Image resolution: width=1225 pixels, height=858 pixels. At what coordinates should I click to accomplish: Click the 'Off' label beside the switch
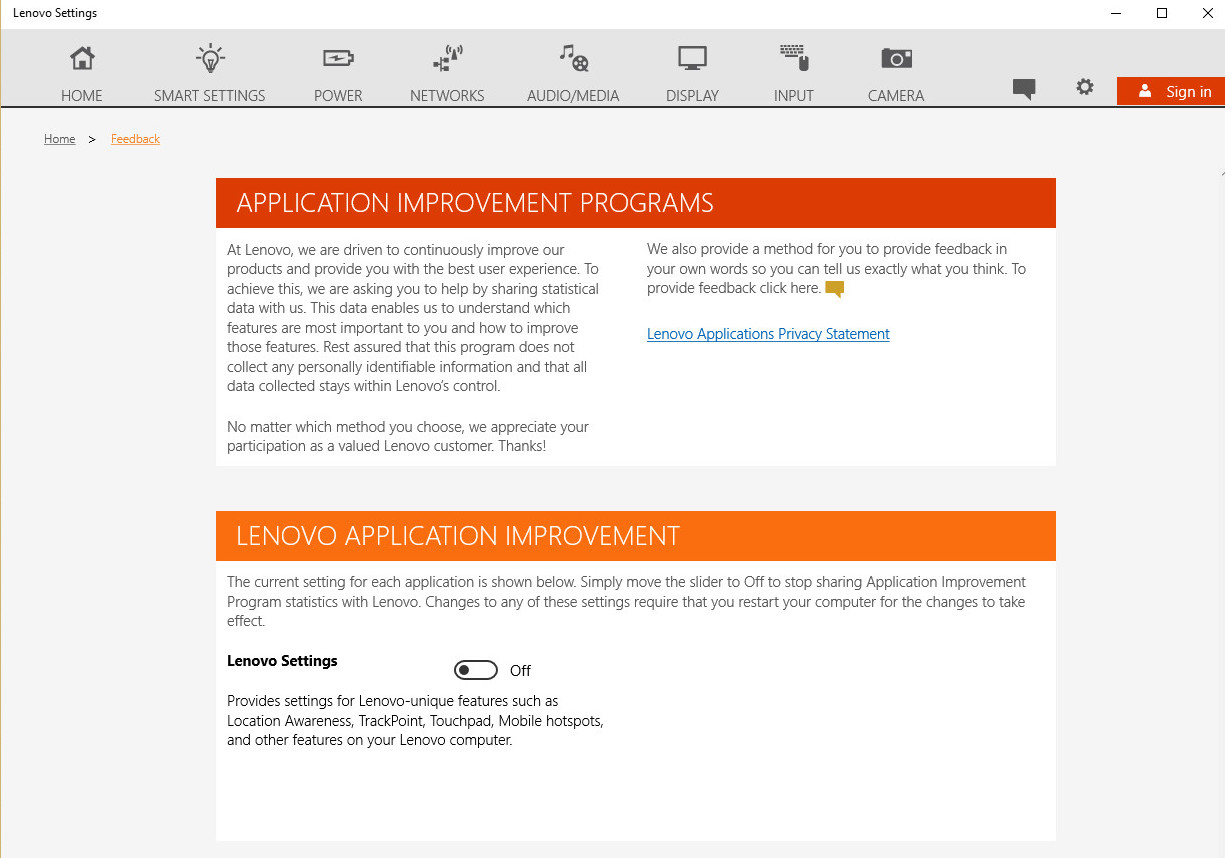(x=520, y=671)
